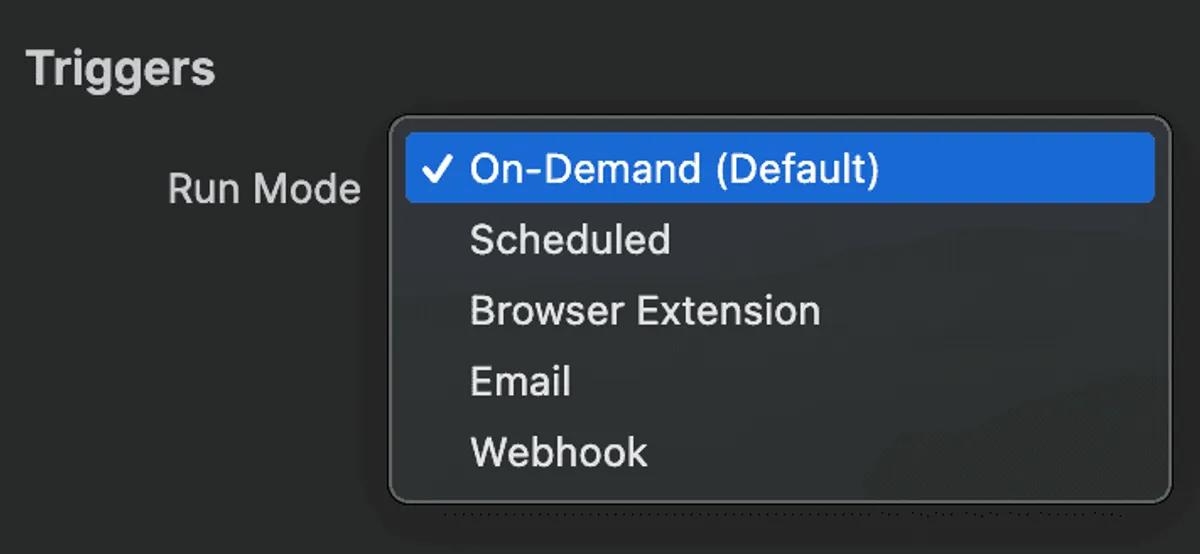Switch run mode to Browser Extension
This screenshot has width=1200, height=554.
coord(645,311)
